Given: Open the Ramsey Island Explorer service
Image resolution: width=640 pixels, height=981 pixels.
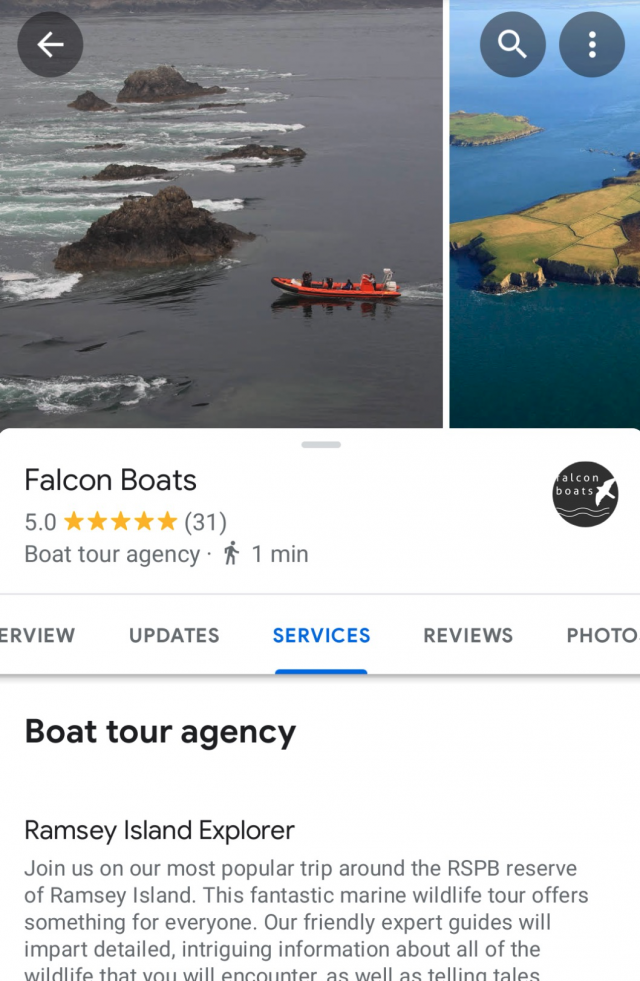Looking at the screenshot, I should click(159, 830).
